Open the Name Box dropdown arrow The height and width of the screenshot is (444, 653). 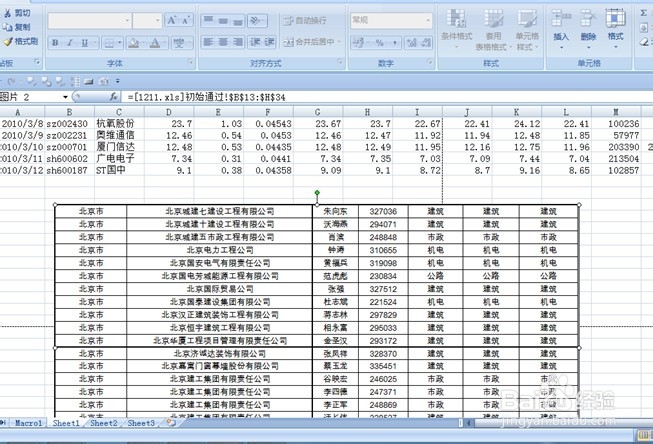pos(65,97)
